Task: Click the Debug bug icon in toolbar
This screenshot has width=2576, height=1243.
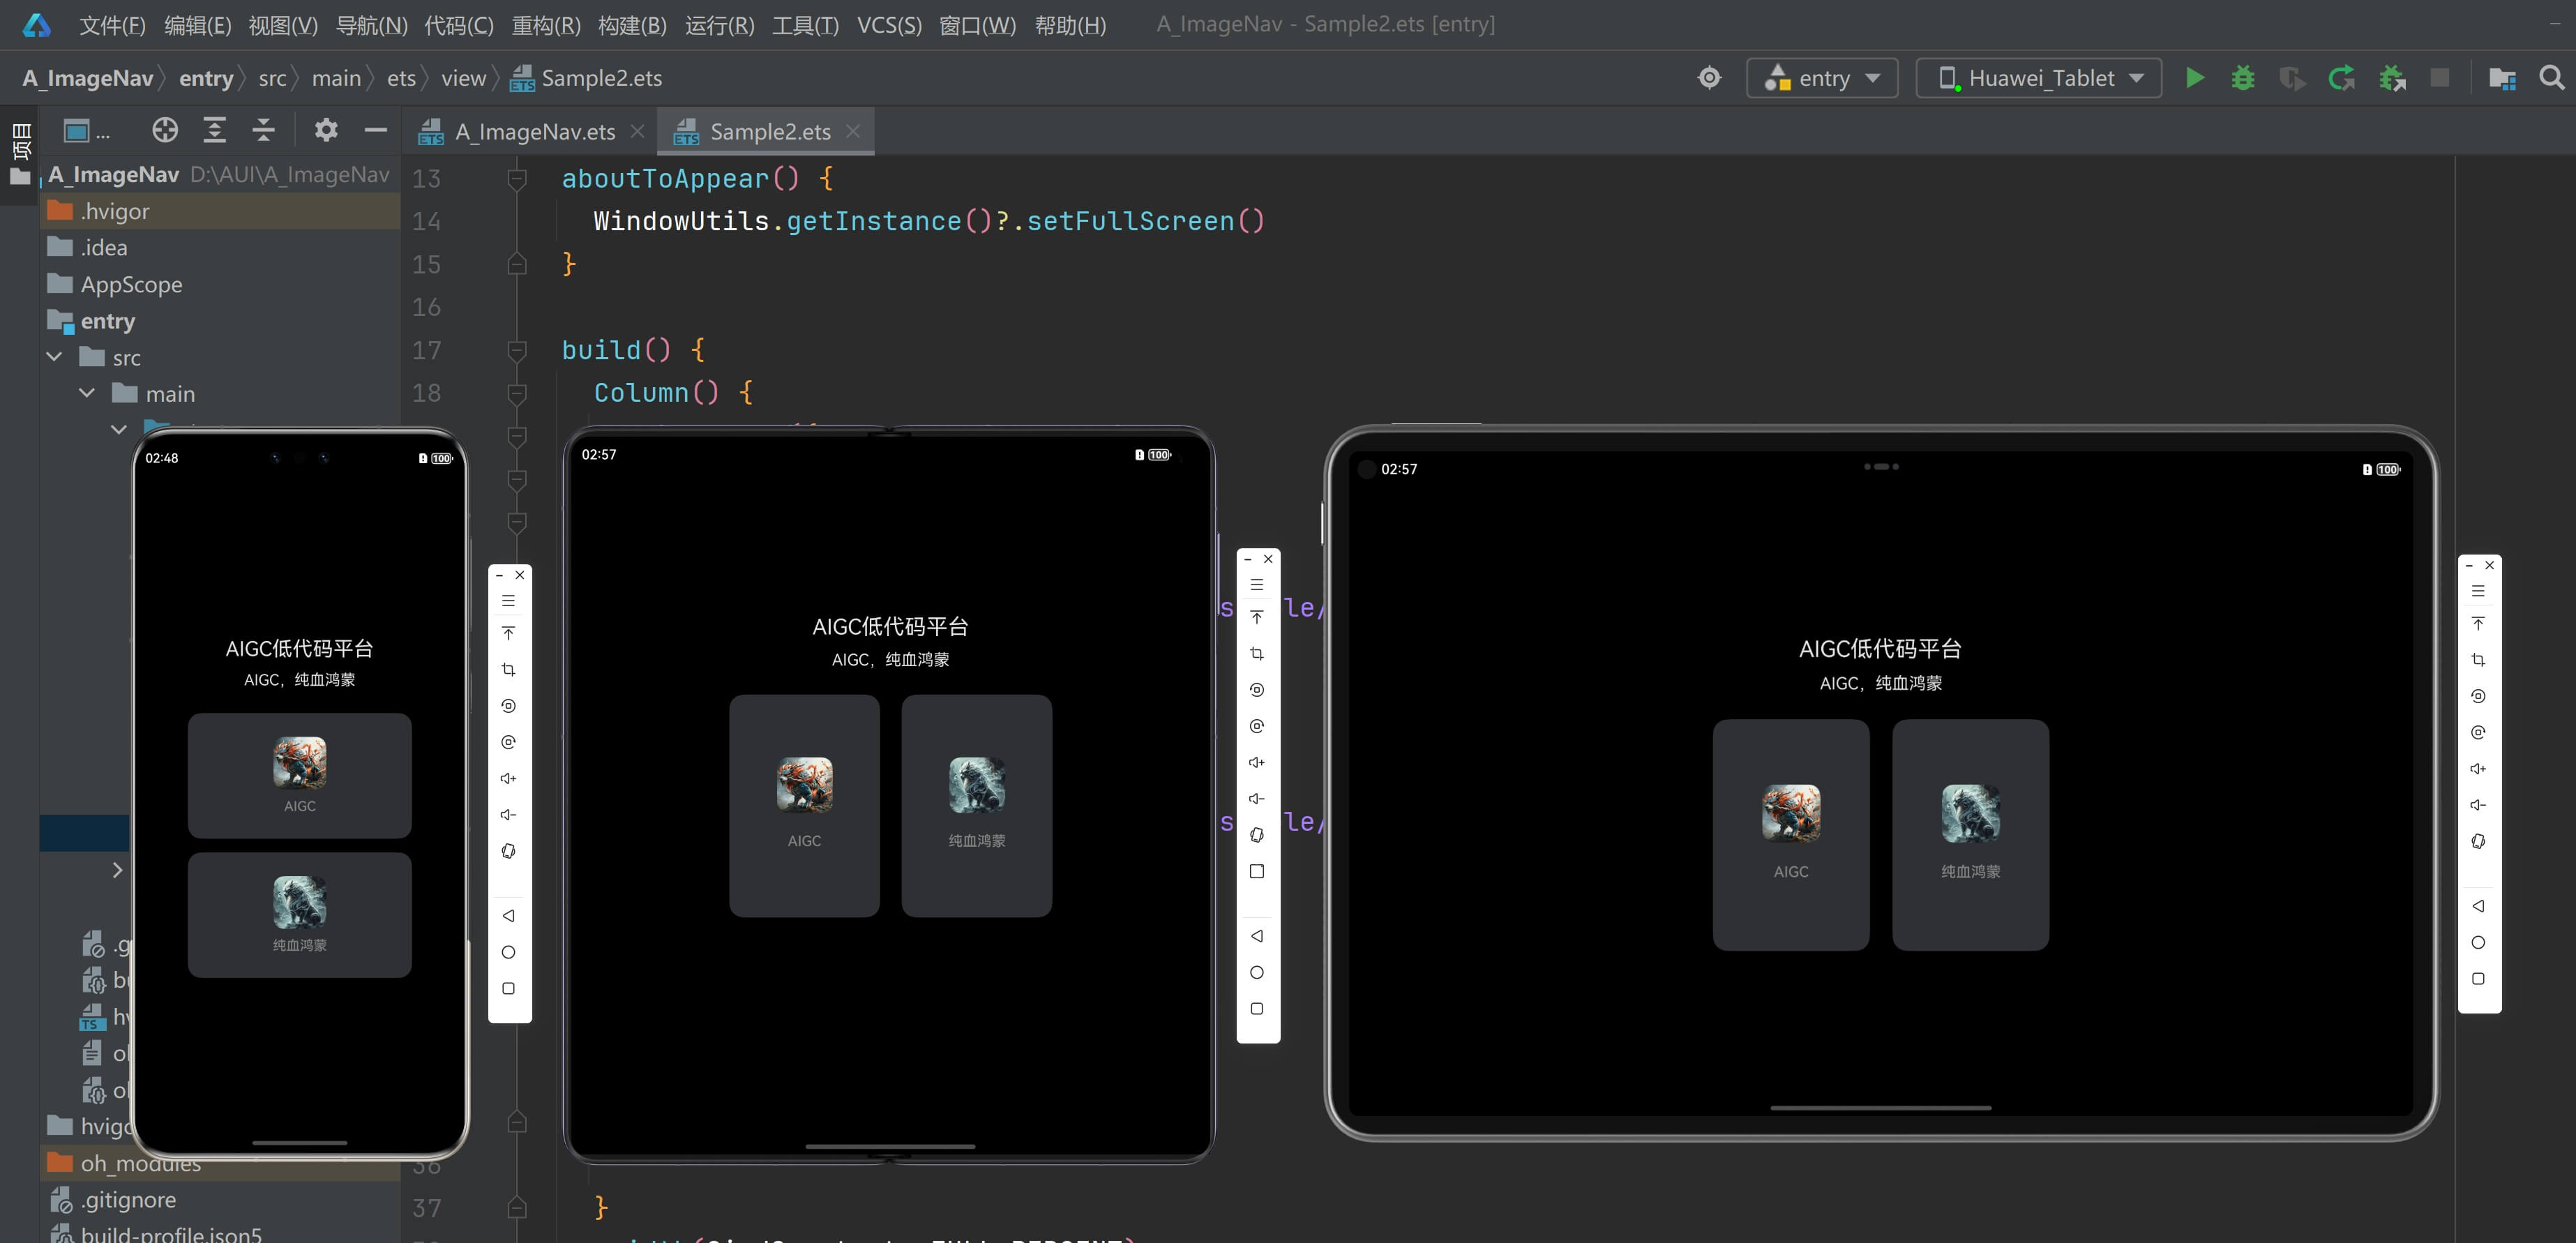Action: (2243, 78)
